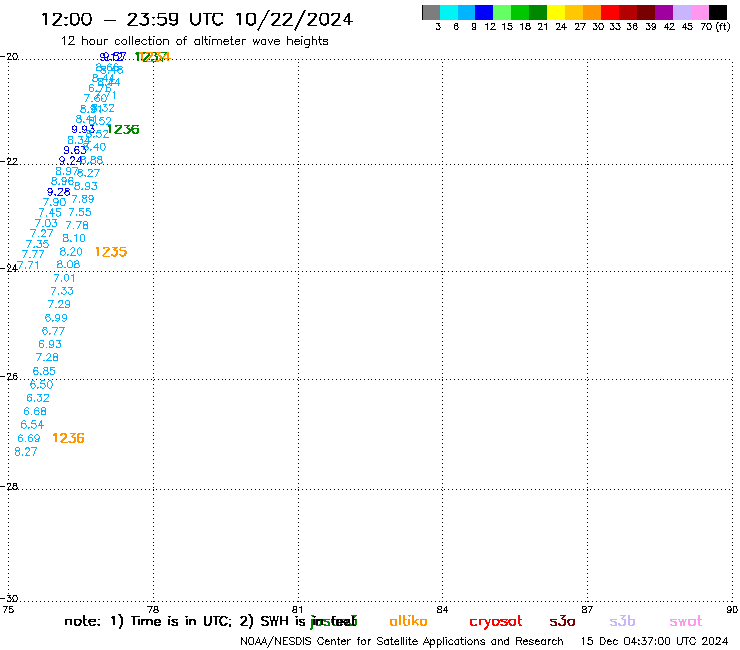Select the wave height value '8.10'
This screenshot has height=650, width=740.
(x=74, y=238)
